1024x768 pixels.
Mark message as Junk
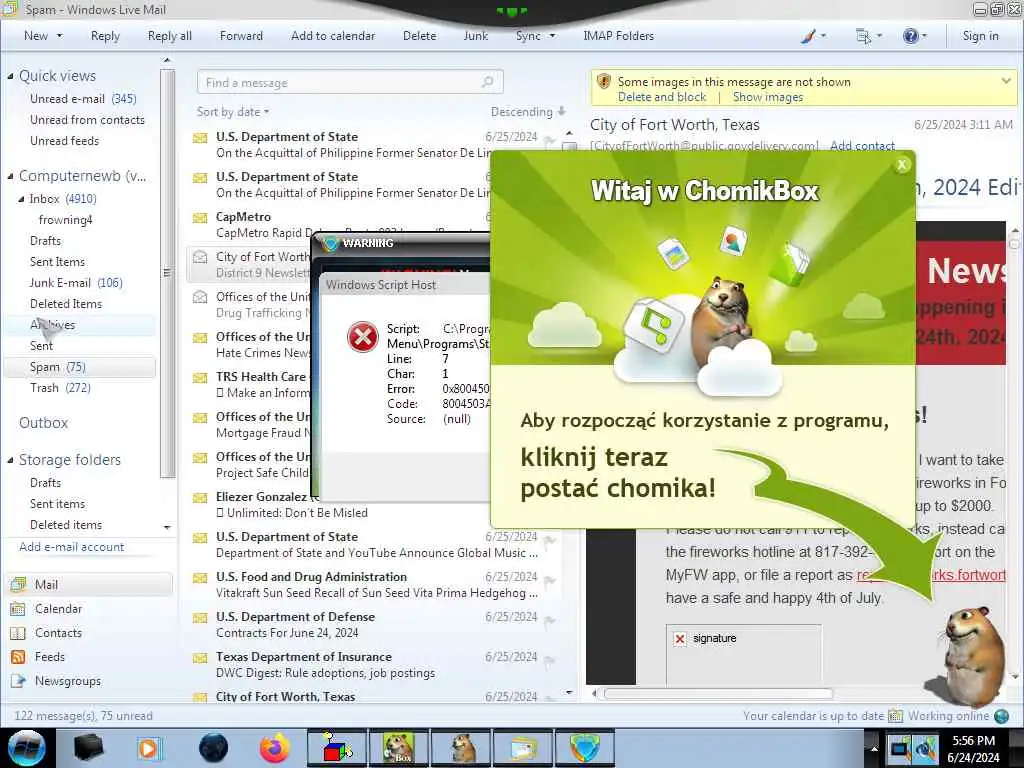coord(475,36)
